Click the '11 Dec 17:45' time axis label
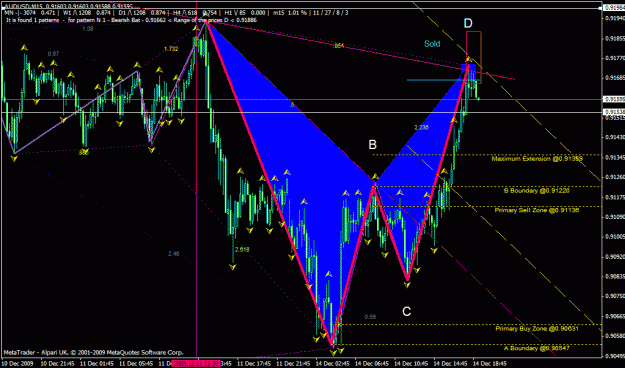The image size is (625, 368). coord(254,364)
